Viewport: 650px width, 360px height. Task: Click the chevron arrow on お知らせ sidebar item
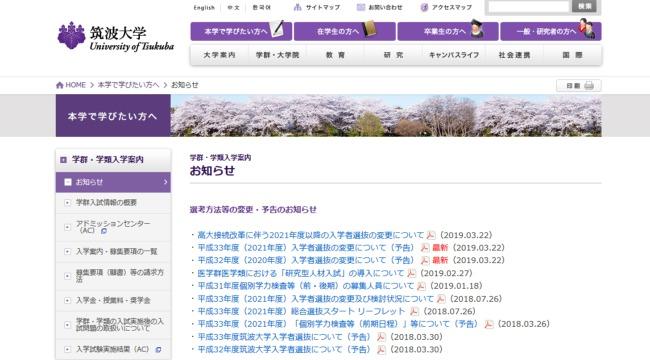165,182
